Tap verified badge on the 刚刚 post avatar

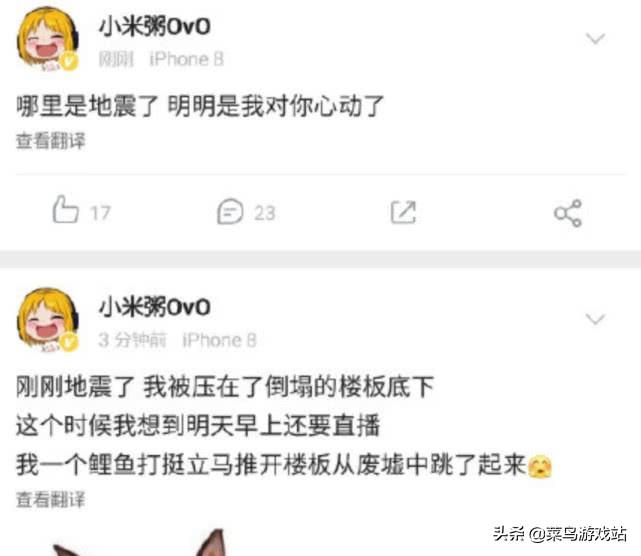pos(69,62)
